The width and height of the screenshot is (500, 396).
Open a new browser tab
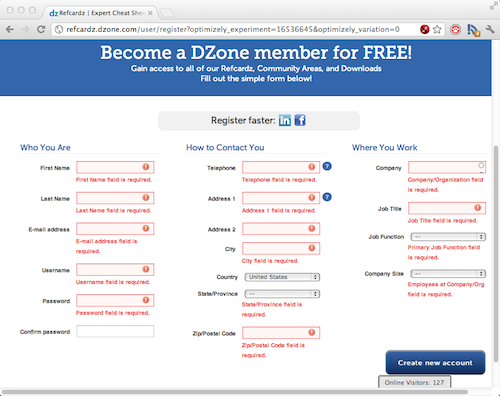[167, 13]
